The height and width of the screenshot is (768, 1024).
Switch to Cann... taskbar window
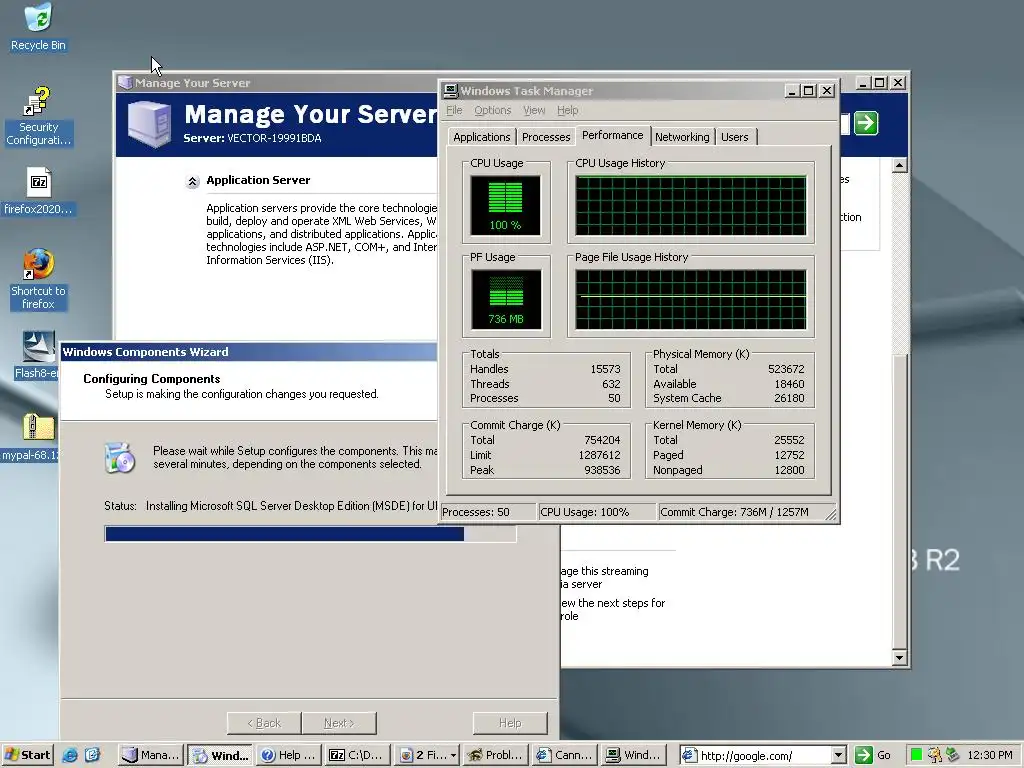566,755
